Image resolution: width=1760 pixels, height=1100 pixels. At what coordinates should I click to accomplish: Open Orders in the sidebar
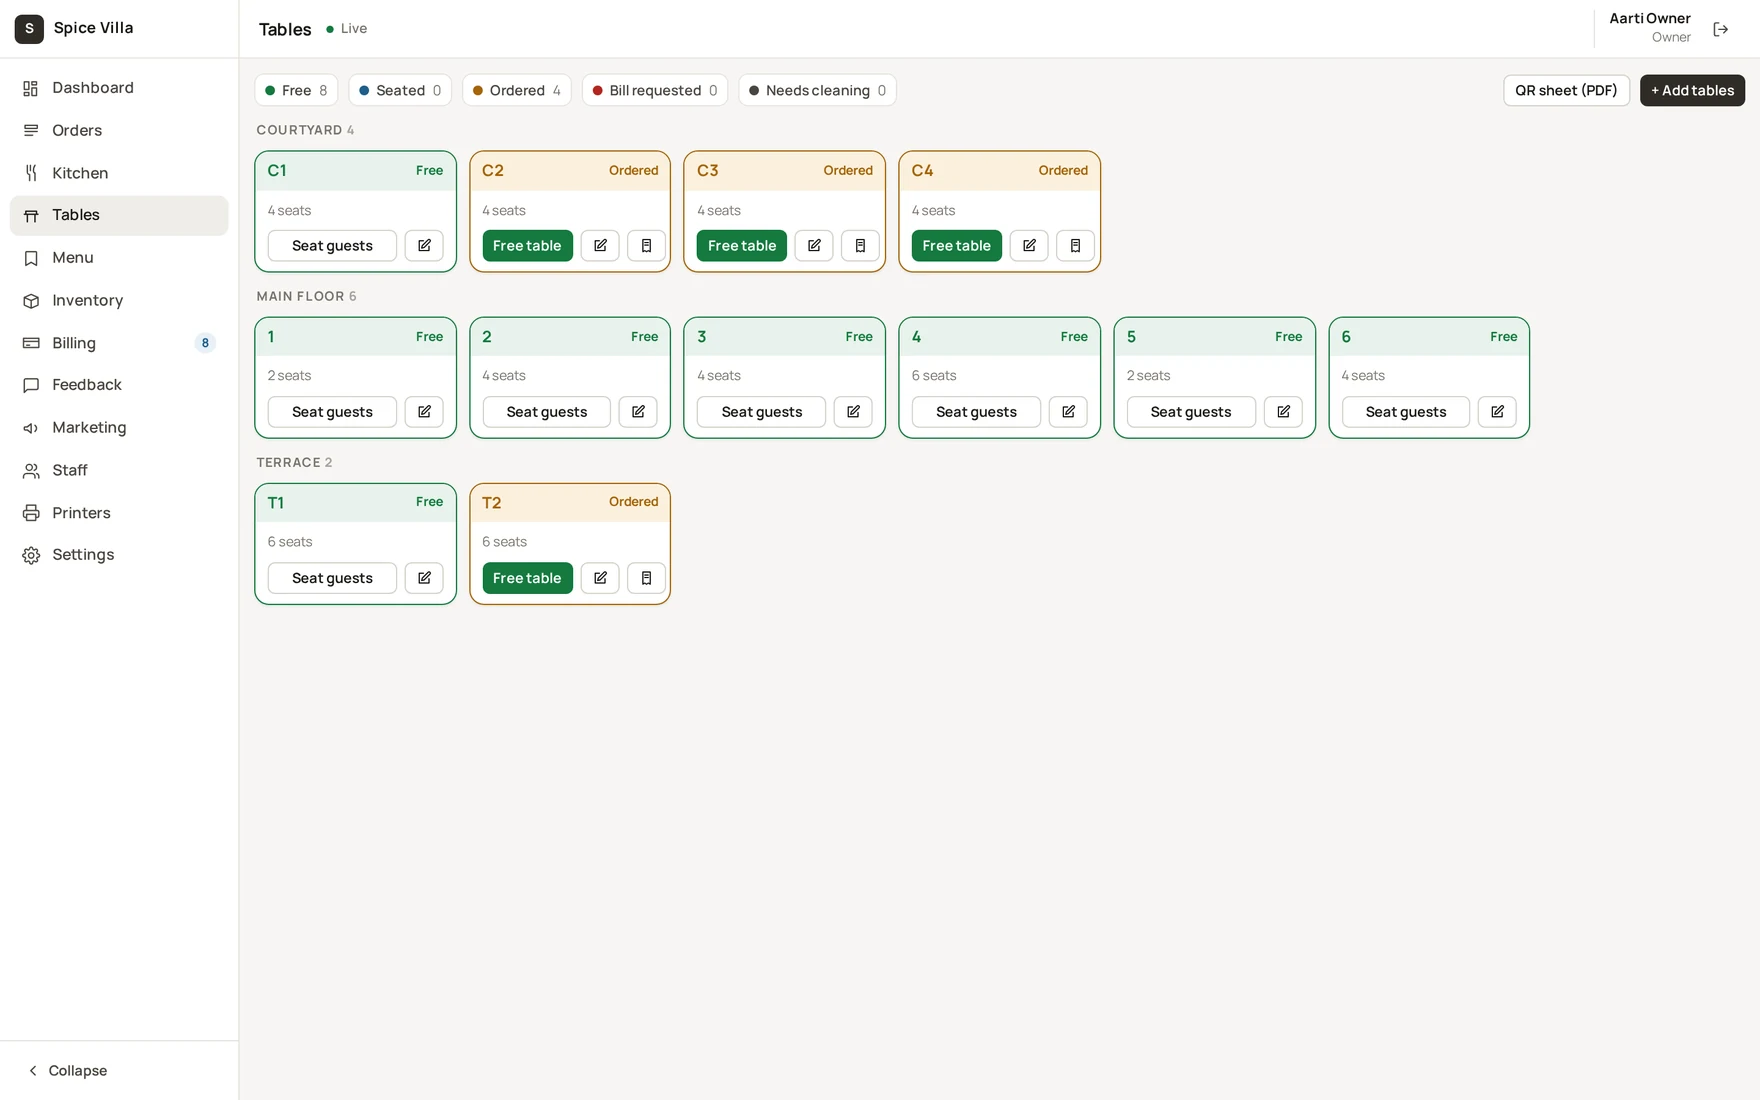point(119,130)
